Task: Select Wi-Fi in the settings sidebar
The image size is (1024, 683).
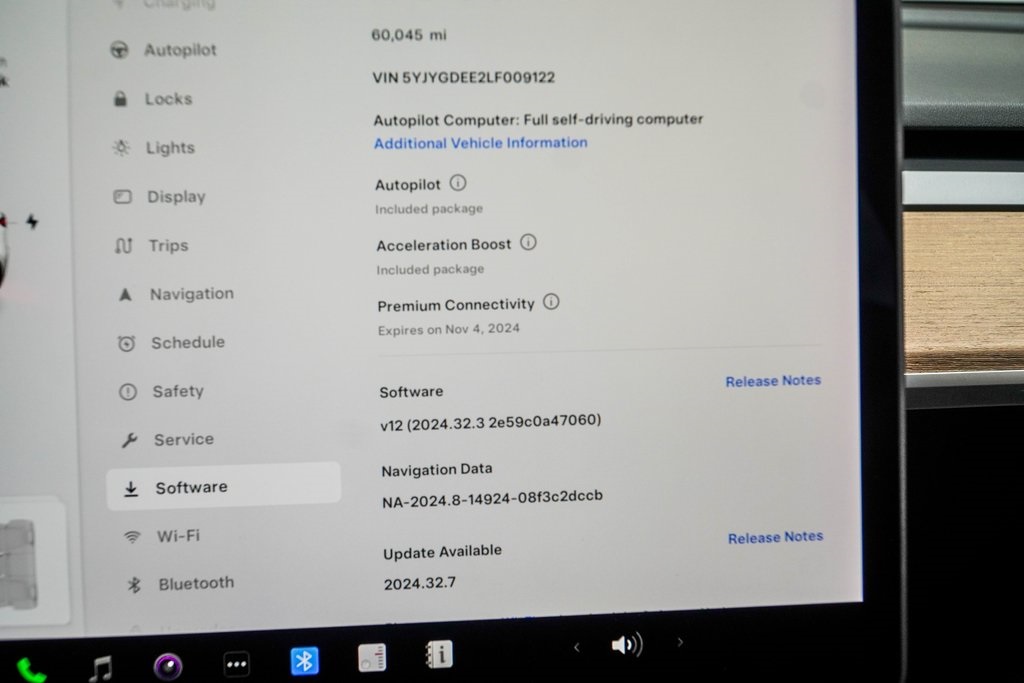Action: click(x=177, y=536)
